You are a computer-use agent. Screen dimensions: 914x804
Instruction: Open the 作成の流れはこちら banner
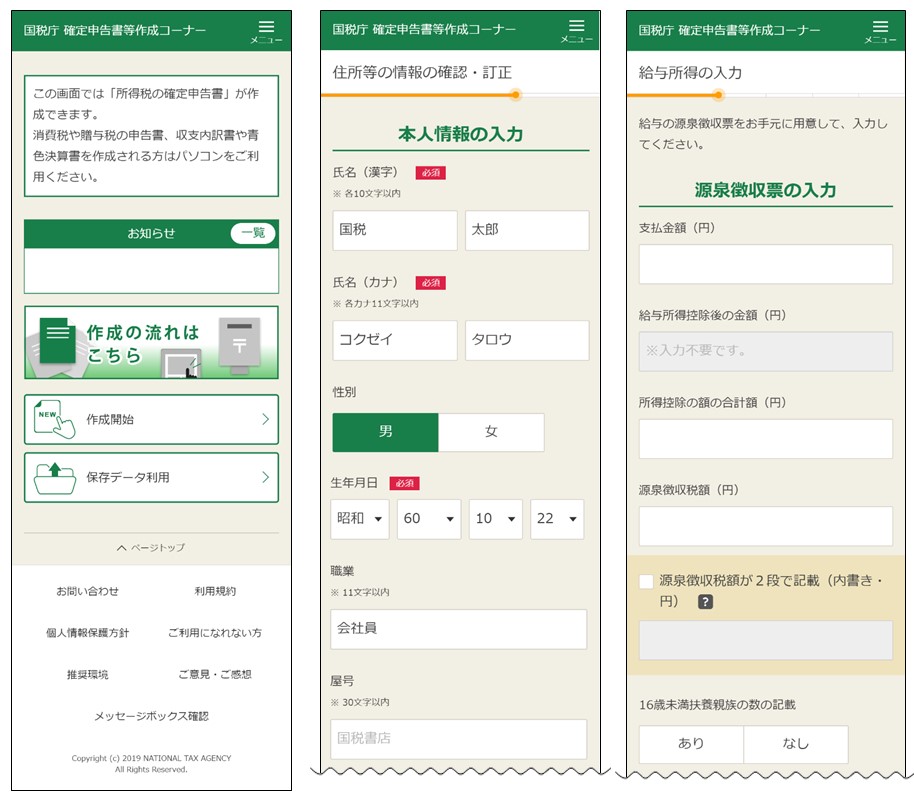coord(151,342)
